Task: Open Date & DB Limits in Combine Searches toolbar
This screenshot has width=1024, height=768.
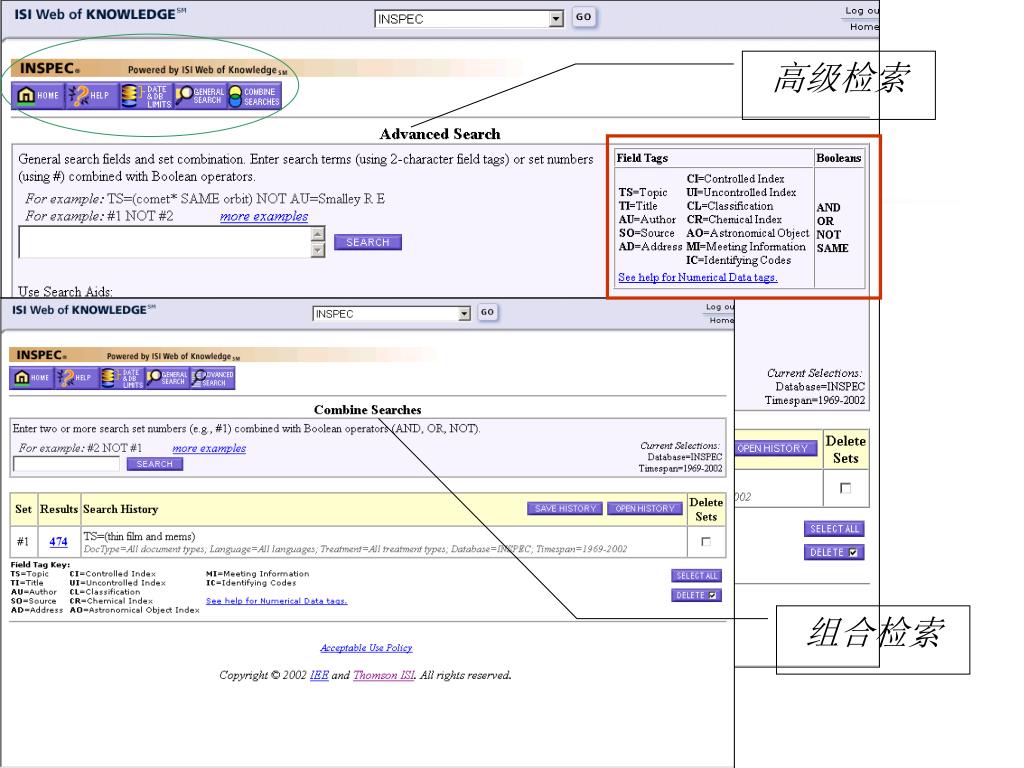Action: (x=121, y=377)
